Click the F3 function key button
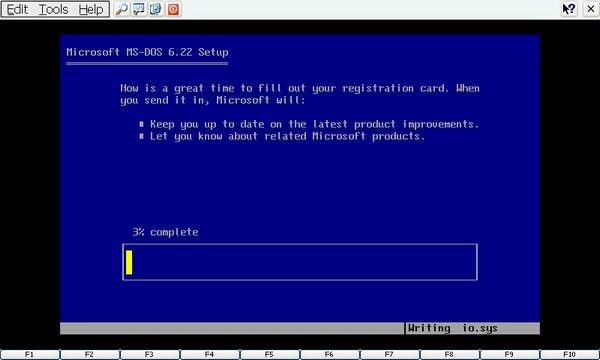600x360 pixels. click(x=150, y=355)
